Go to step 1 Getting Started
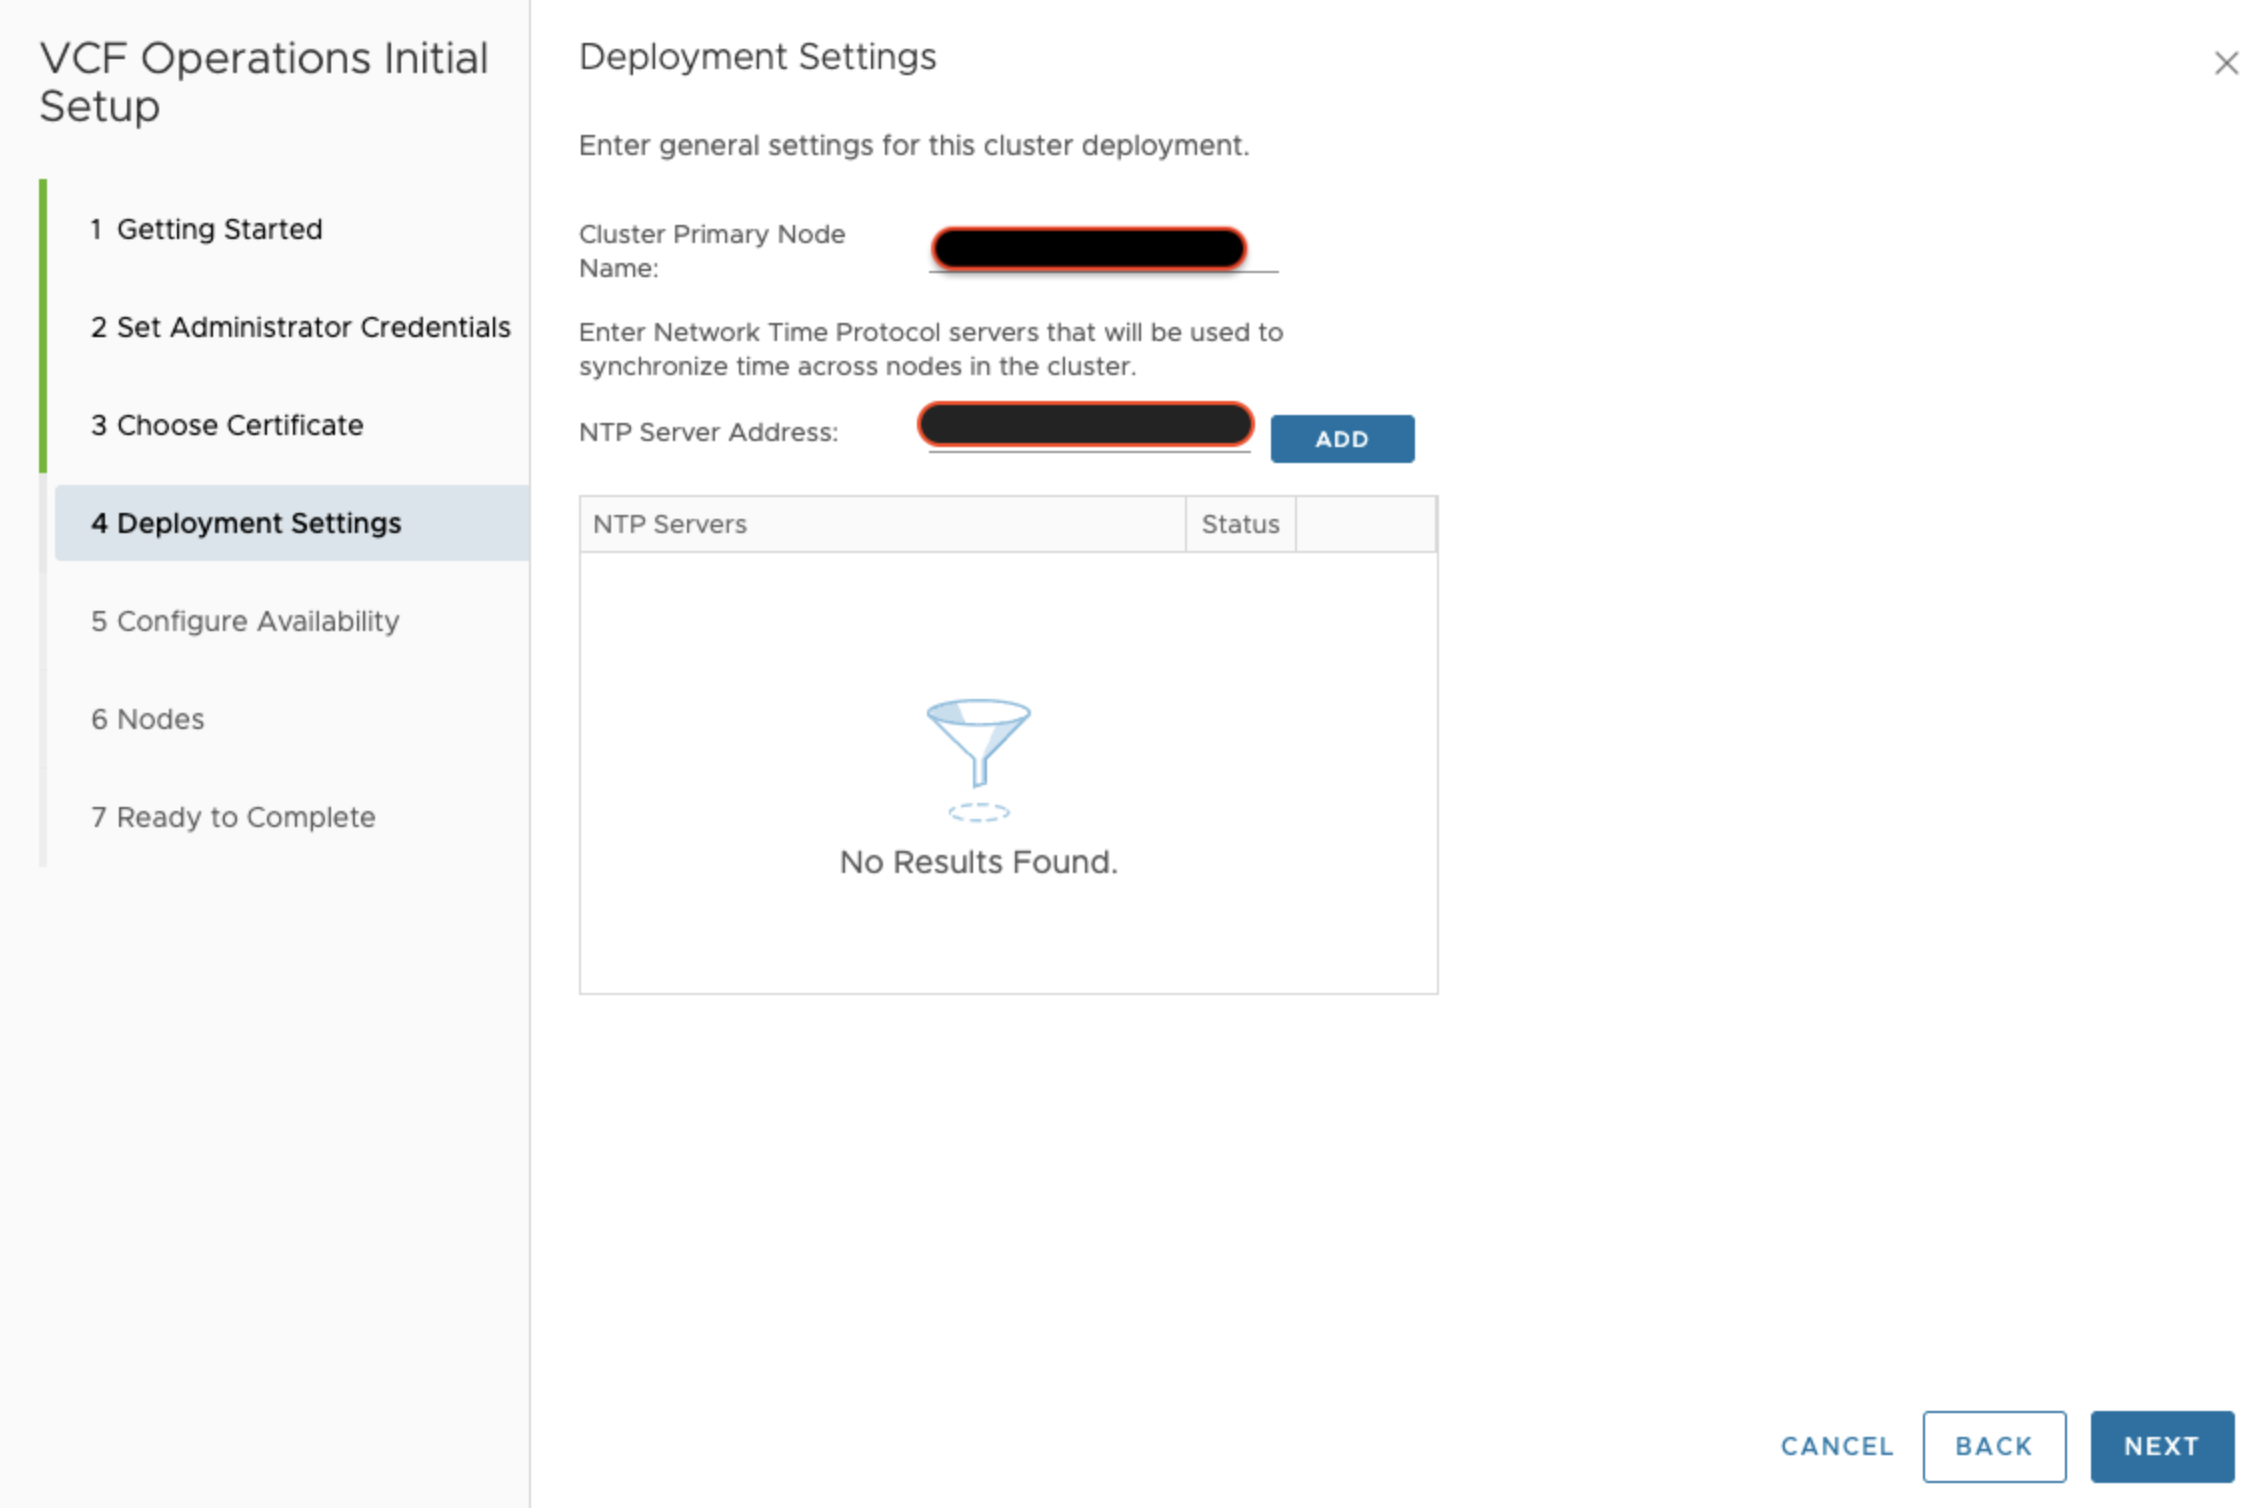Viewport: 2262px width, 1508px height. [x=206, y=229]
